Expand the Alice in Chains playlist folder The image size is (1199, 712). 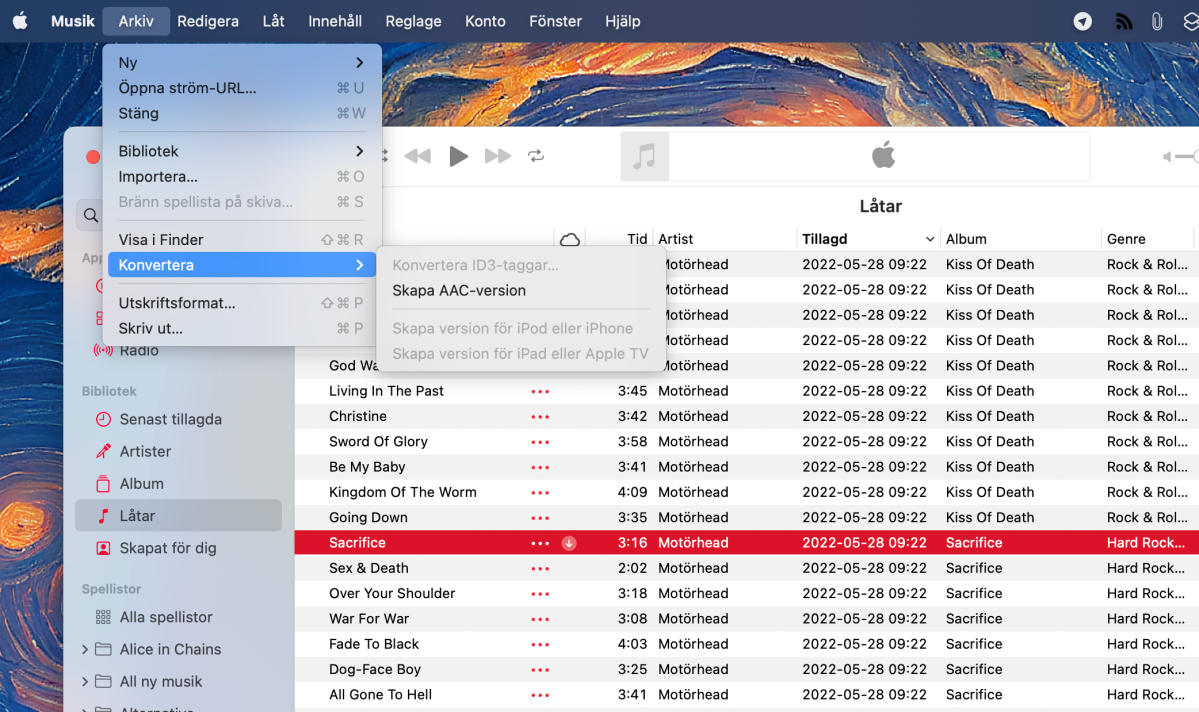click(x=85, y=649)
